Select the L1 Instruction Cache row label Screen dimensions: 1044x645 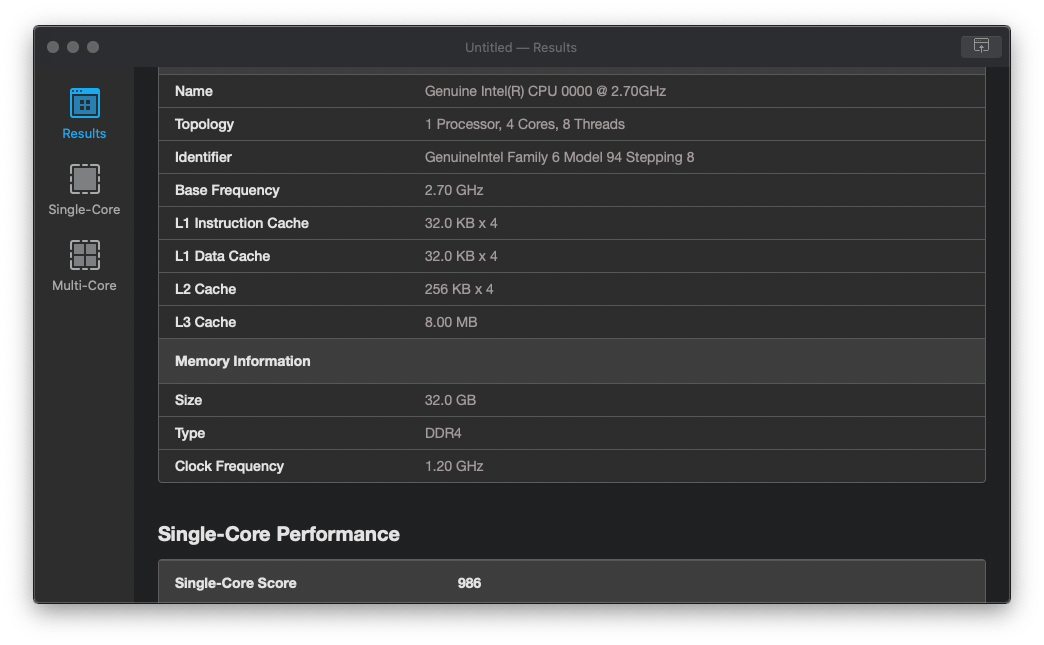[241, 223]
